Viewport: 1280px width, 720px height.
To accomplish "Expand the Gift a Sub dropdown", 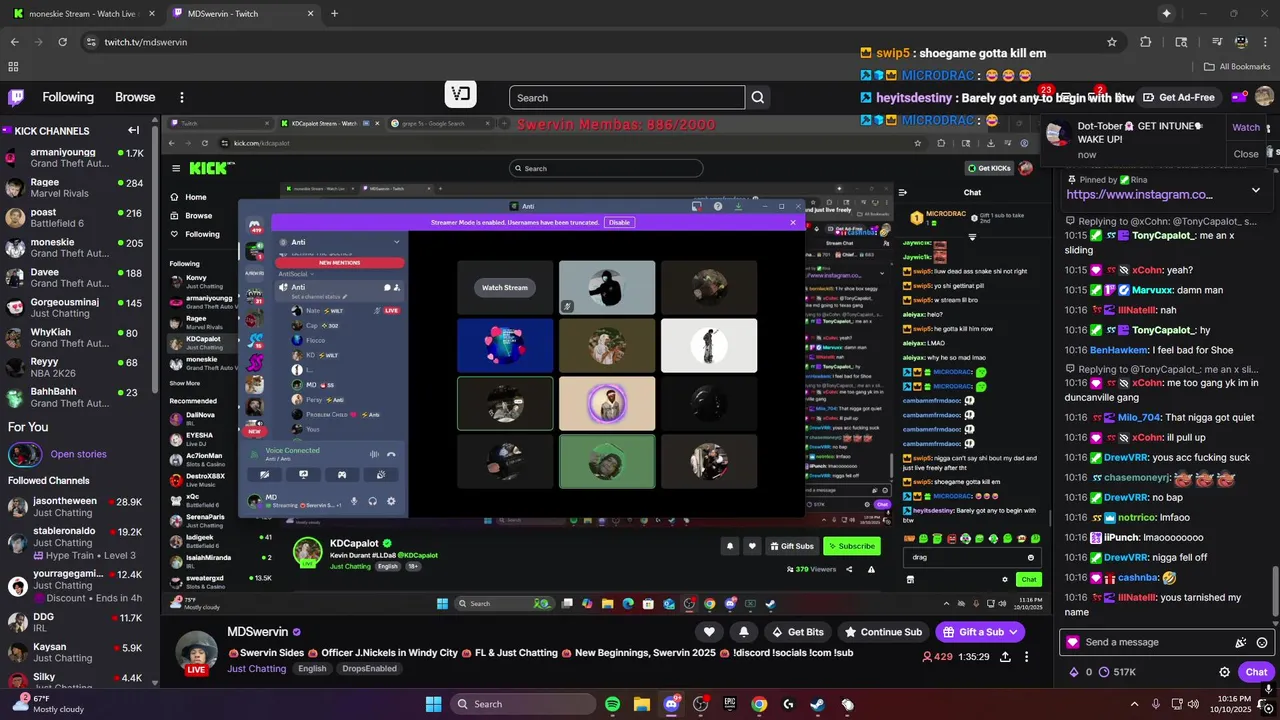I will (x=1014, y=632).
